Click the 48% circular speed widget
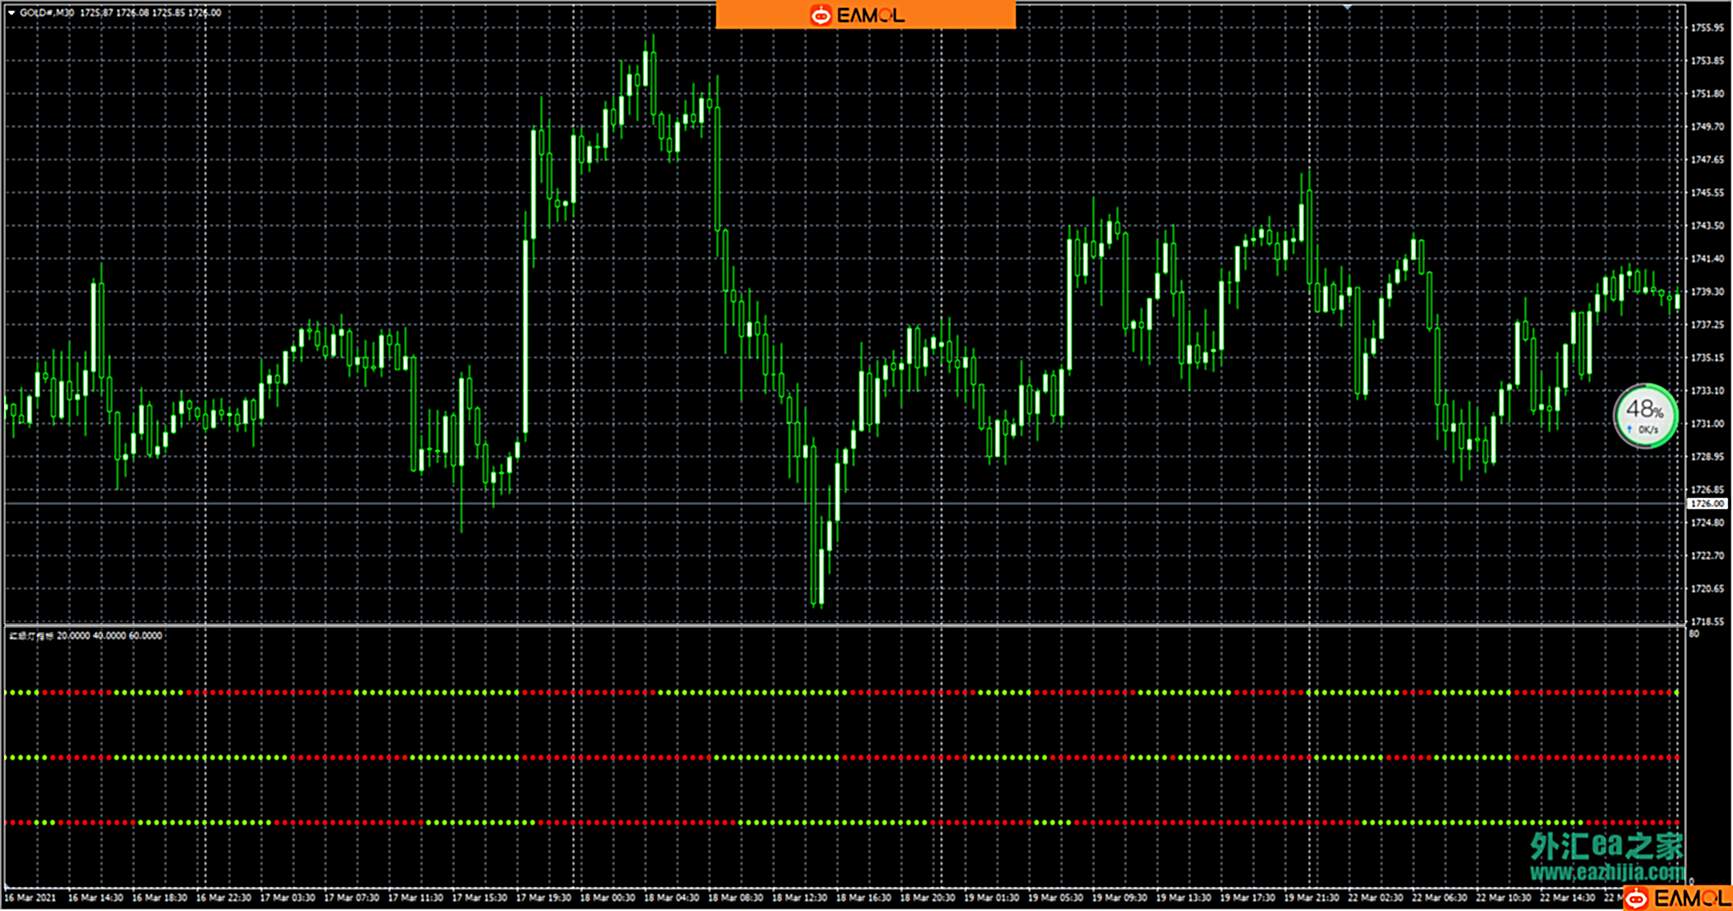This screenshot has height=911, width=1733. click(x=1645, y=415)
